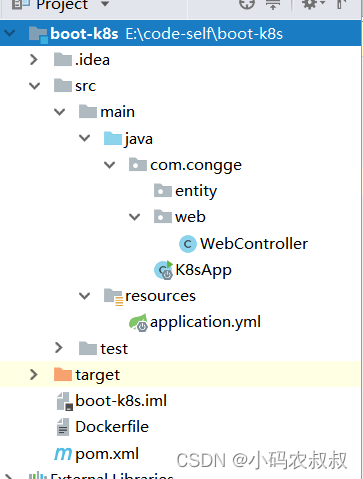Expand the target folder arrow

tap(34, 374)
